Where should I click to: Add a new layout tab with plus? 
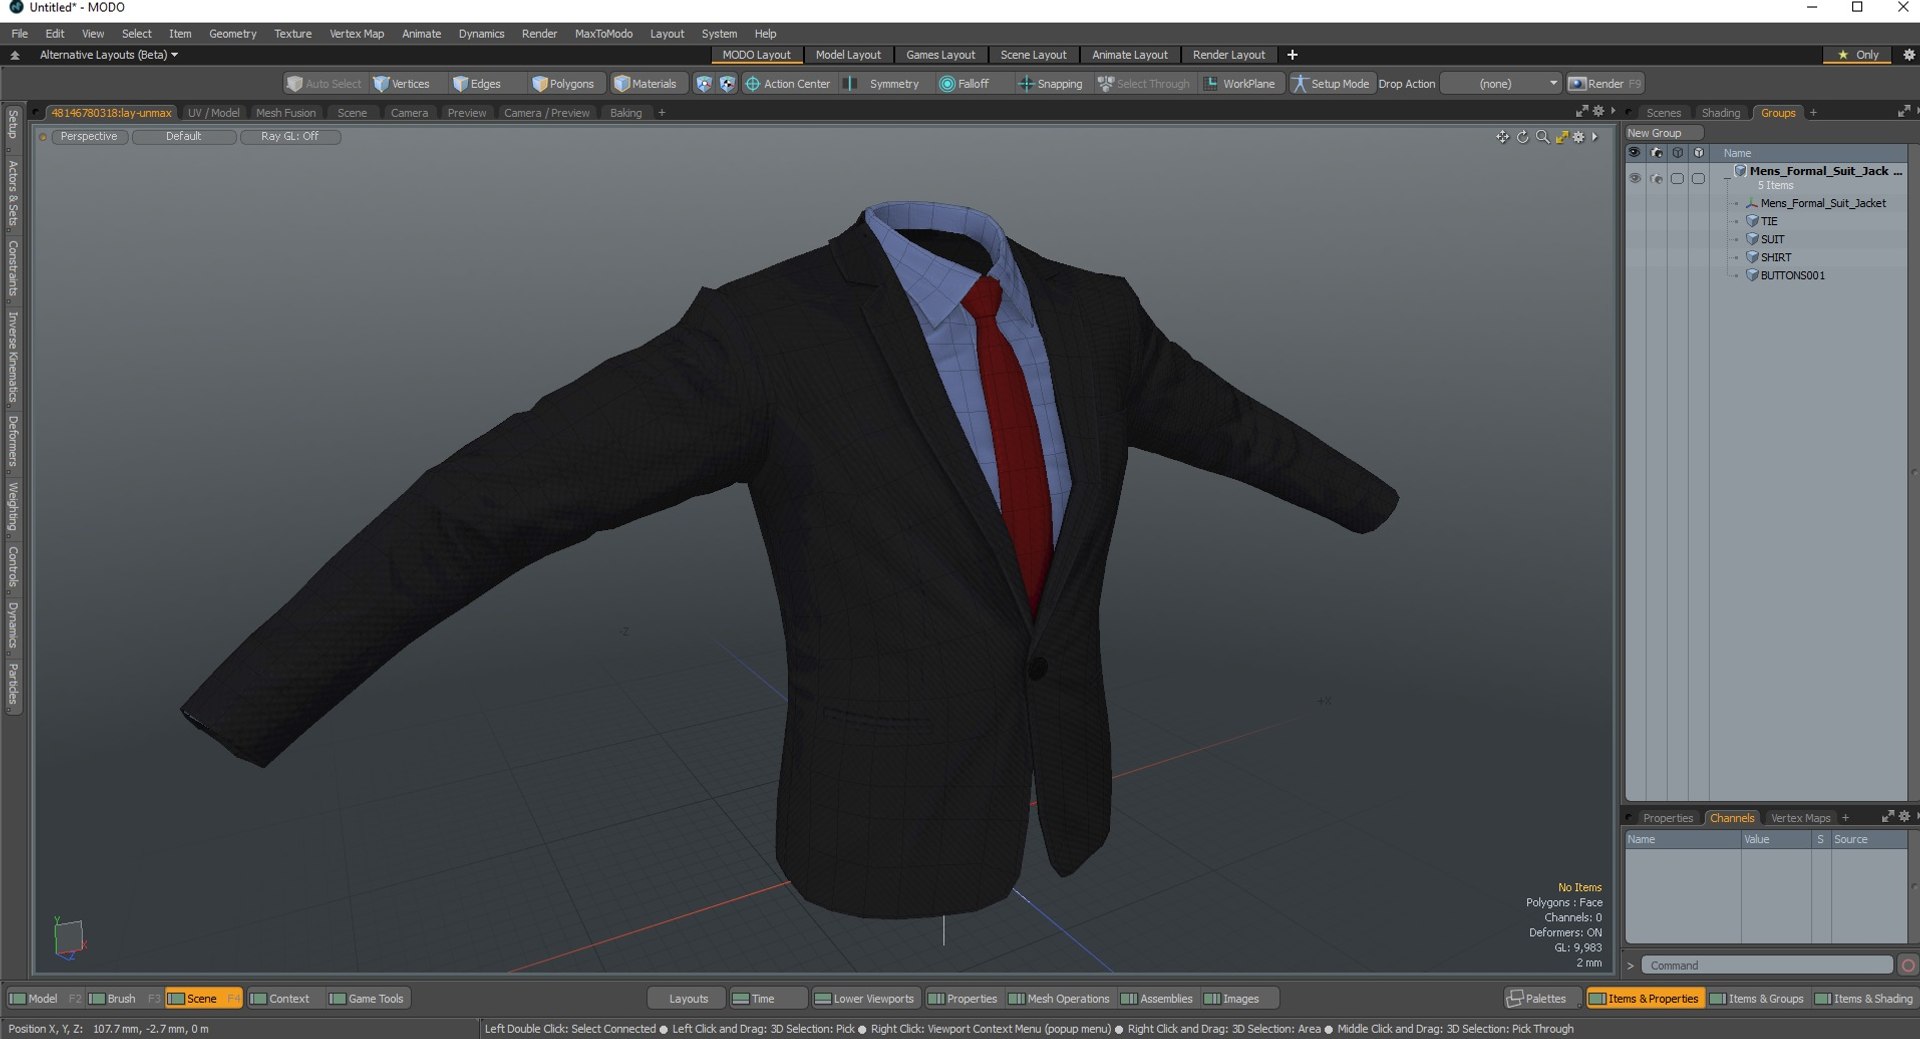[x=1292, y=55]
